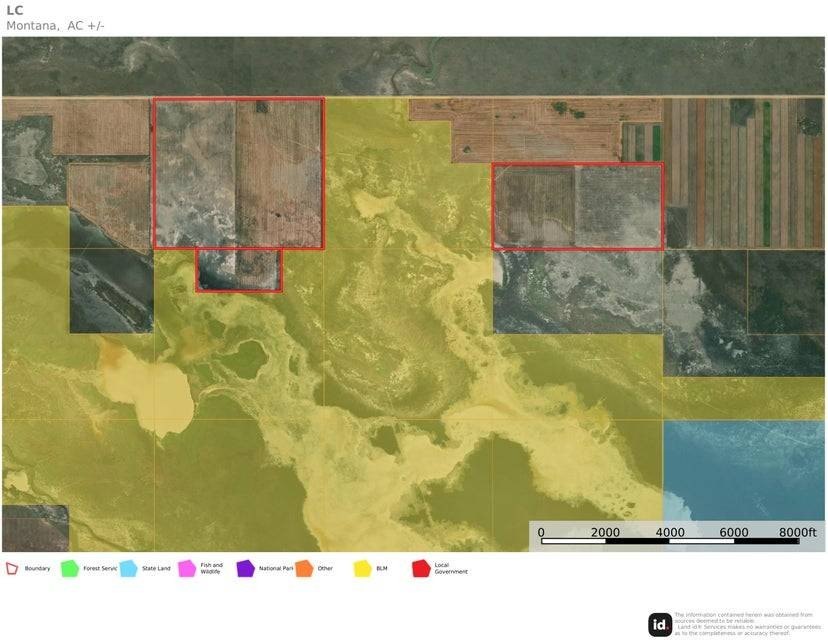Select the large red-outlined parcel at left
The image size is (828, 640).
pyautogui.click(x=239, y=173)
